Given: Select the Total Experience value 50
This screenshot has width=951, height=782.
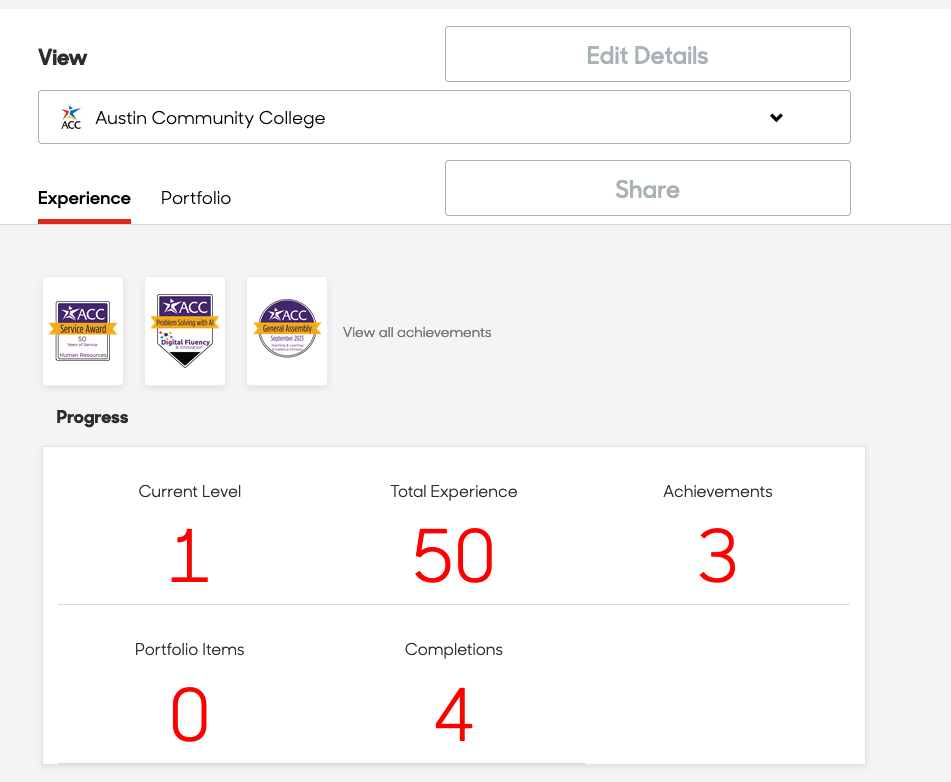Looking at the screenshot, I should click(x=454, y=555).
